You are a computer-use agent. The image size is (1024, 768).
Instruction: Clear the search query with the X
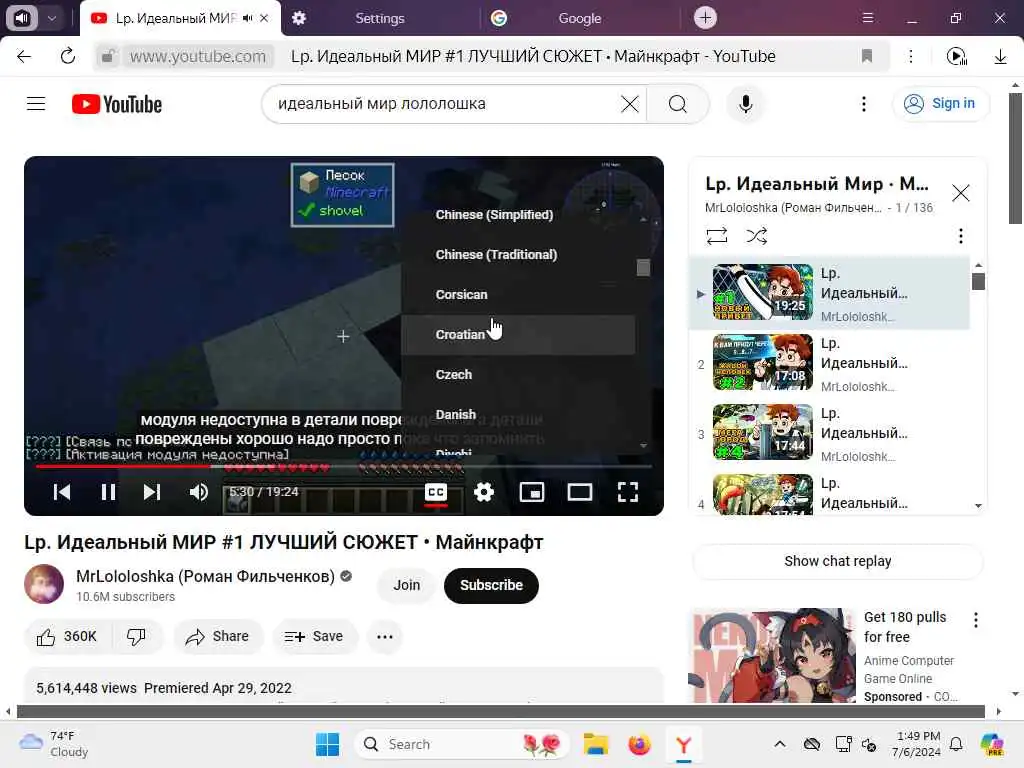[x=630, y=104]
